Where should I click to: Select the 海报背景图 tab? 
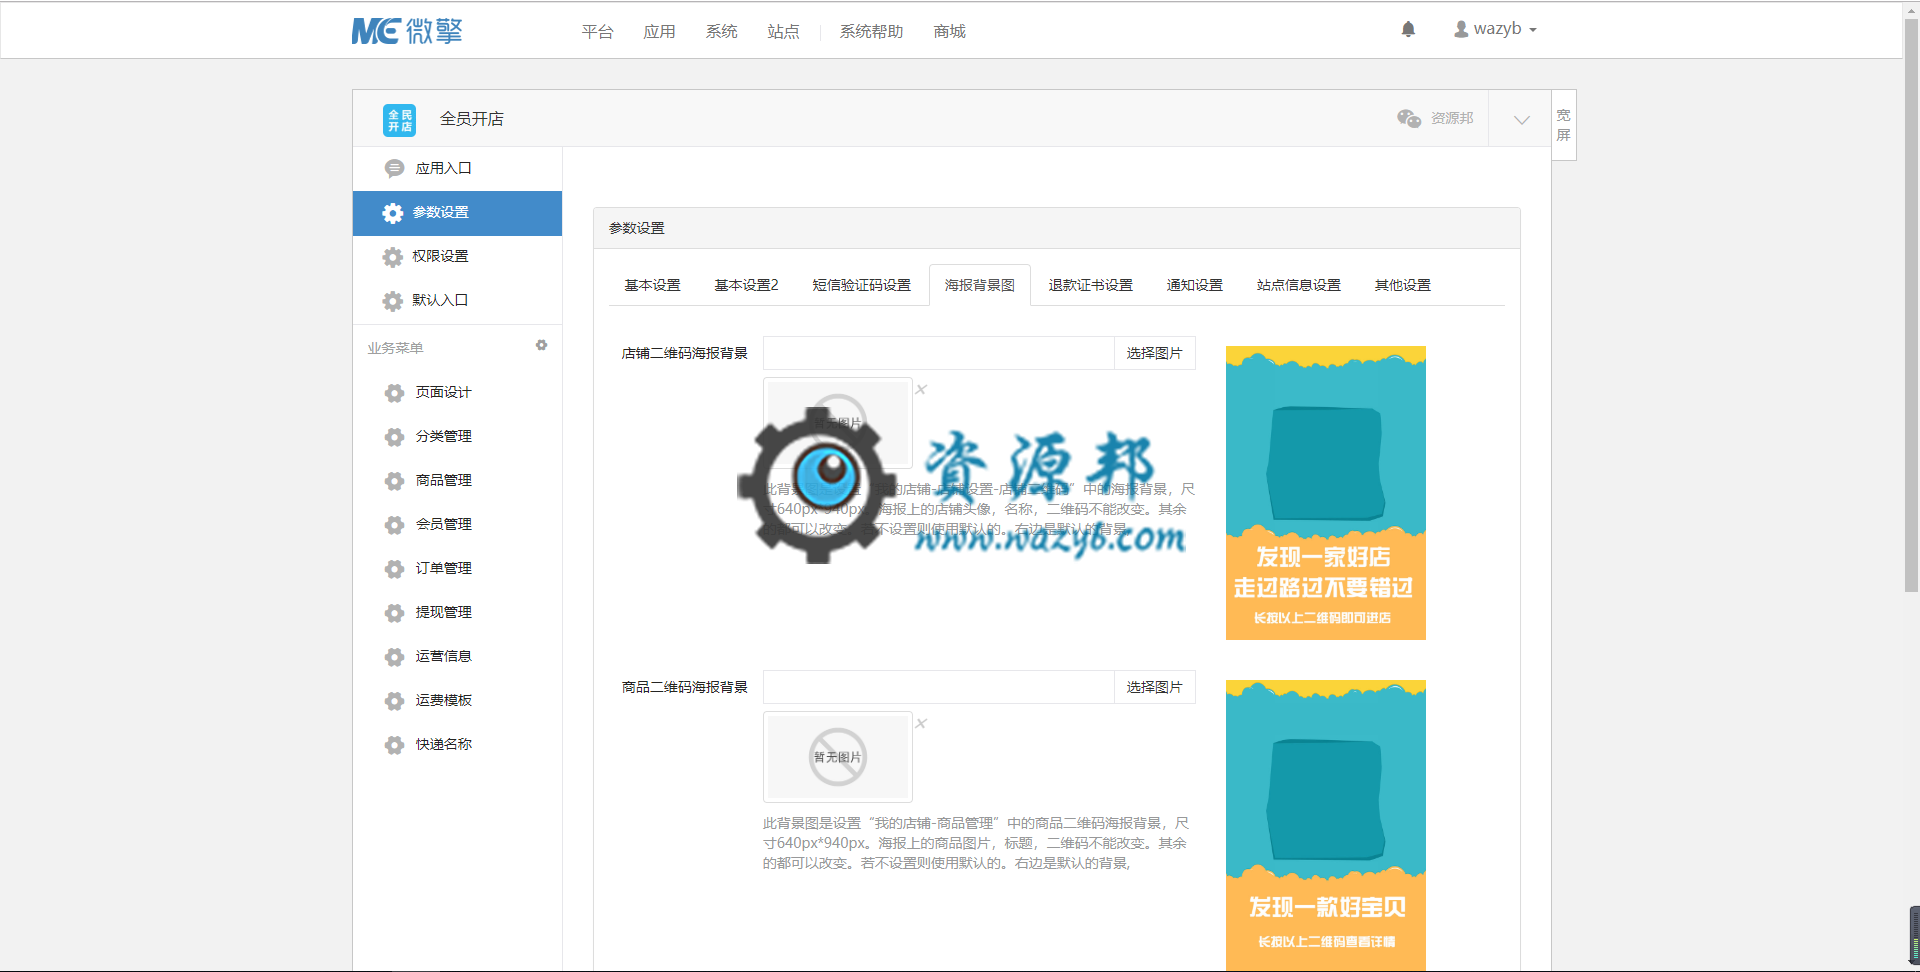(x=979, y=285)
